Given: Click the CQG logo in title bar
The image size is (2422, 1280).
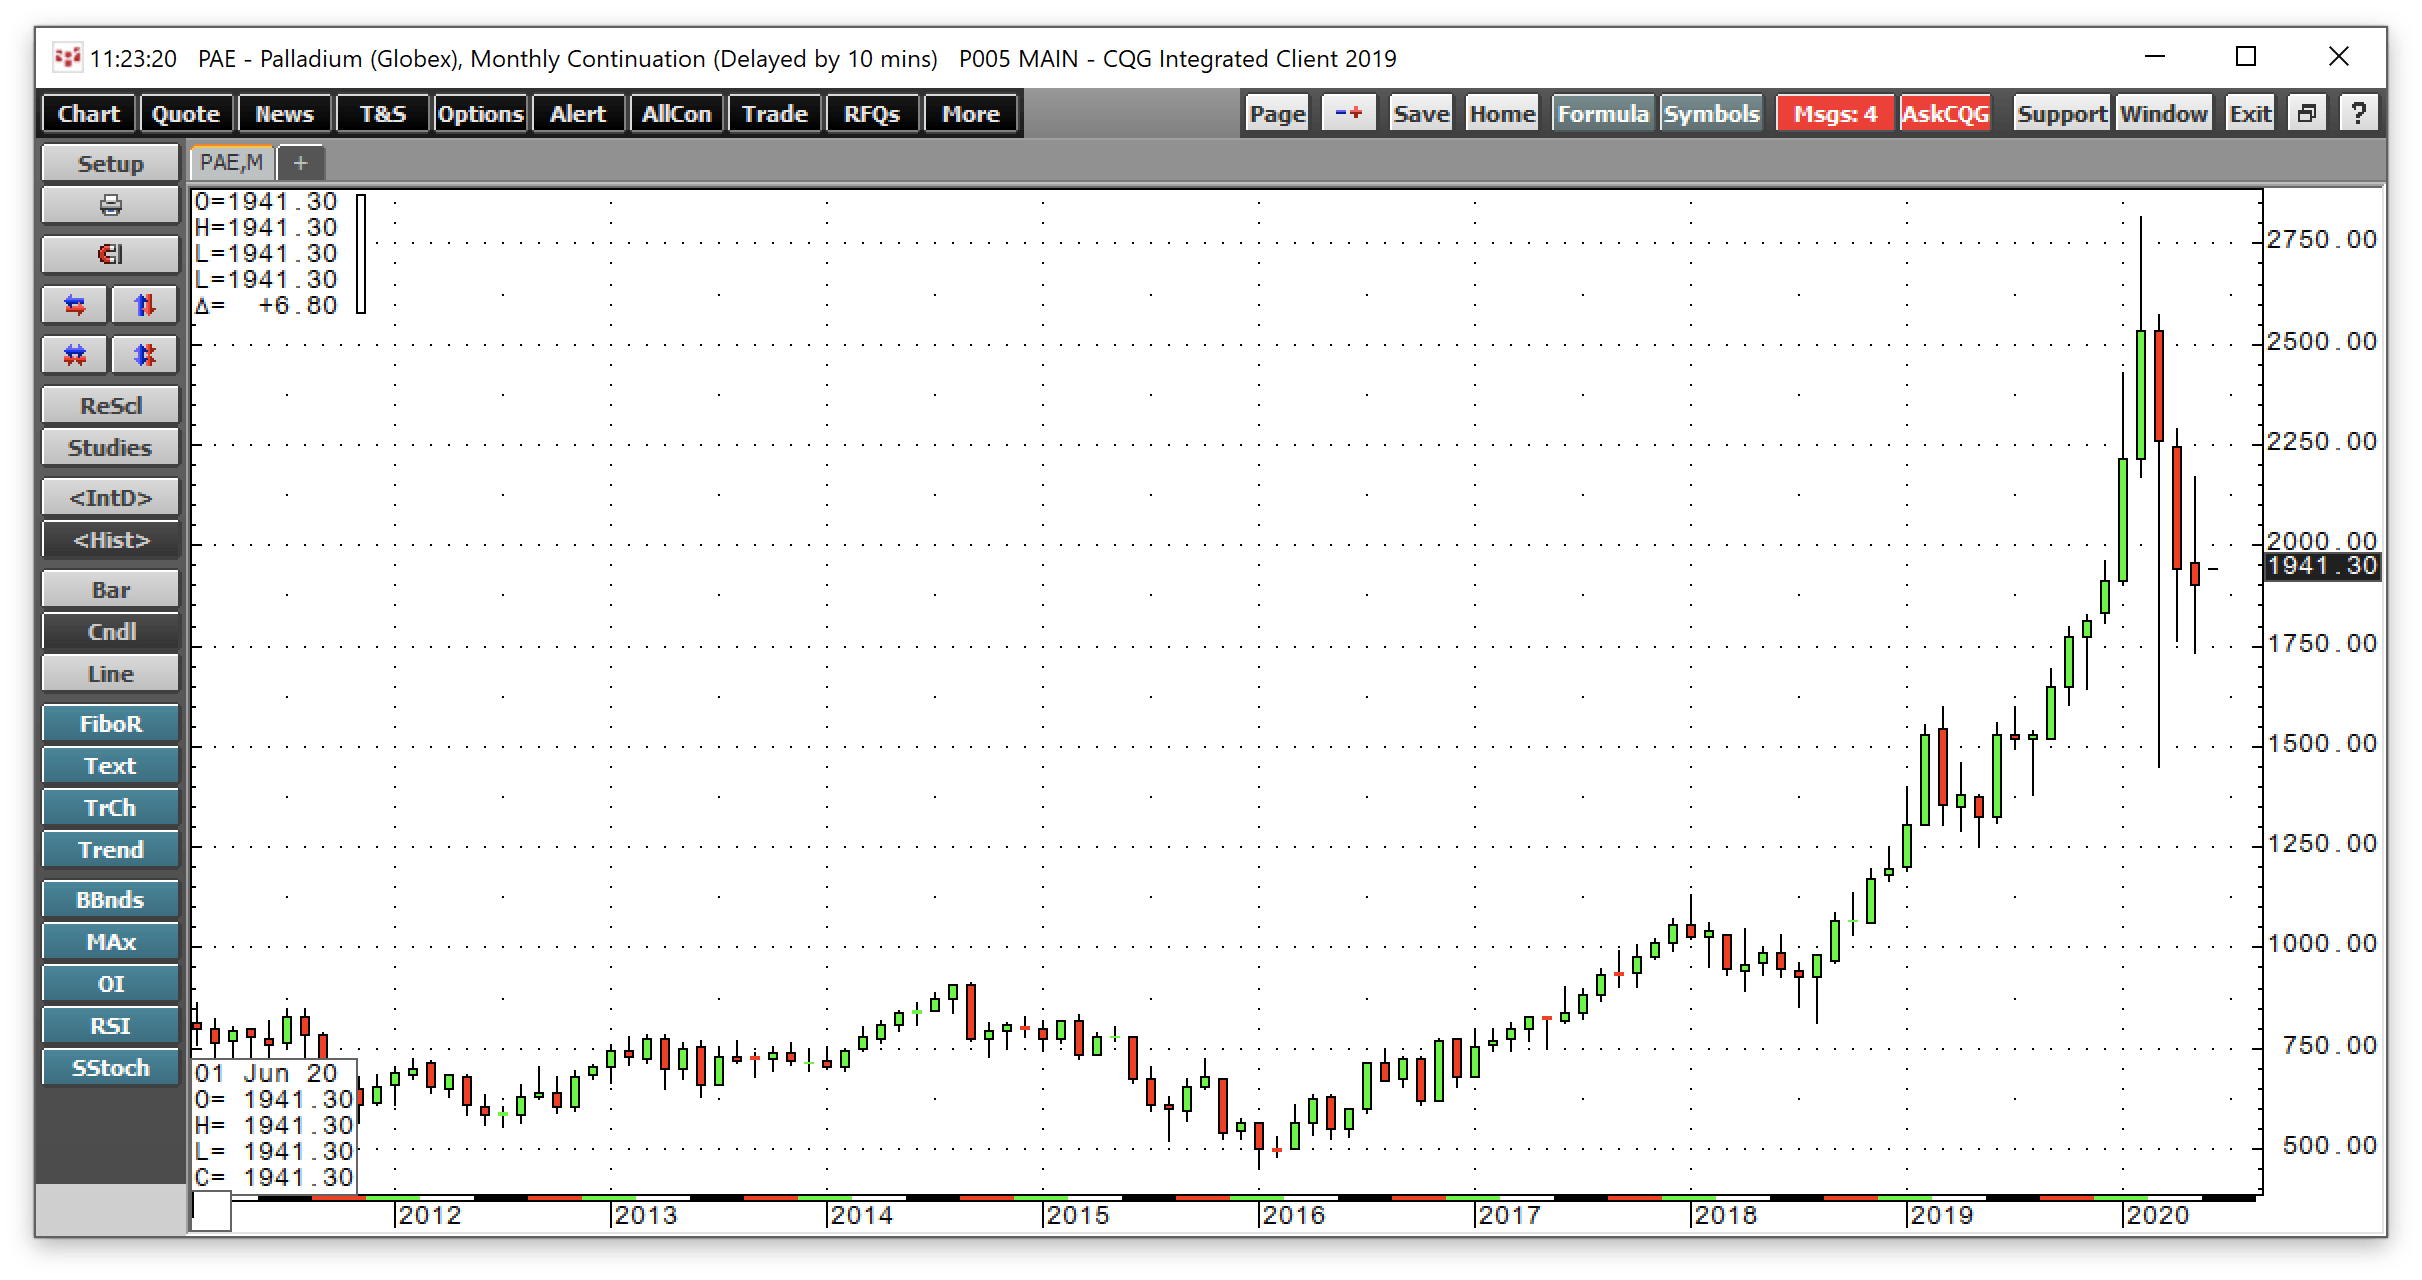Looking at the screenshot, I should (x=67, y=58).
